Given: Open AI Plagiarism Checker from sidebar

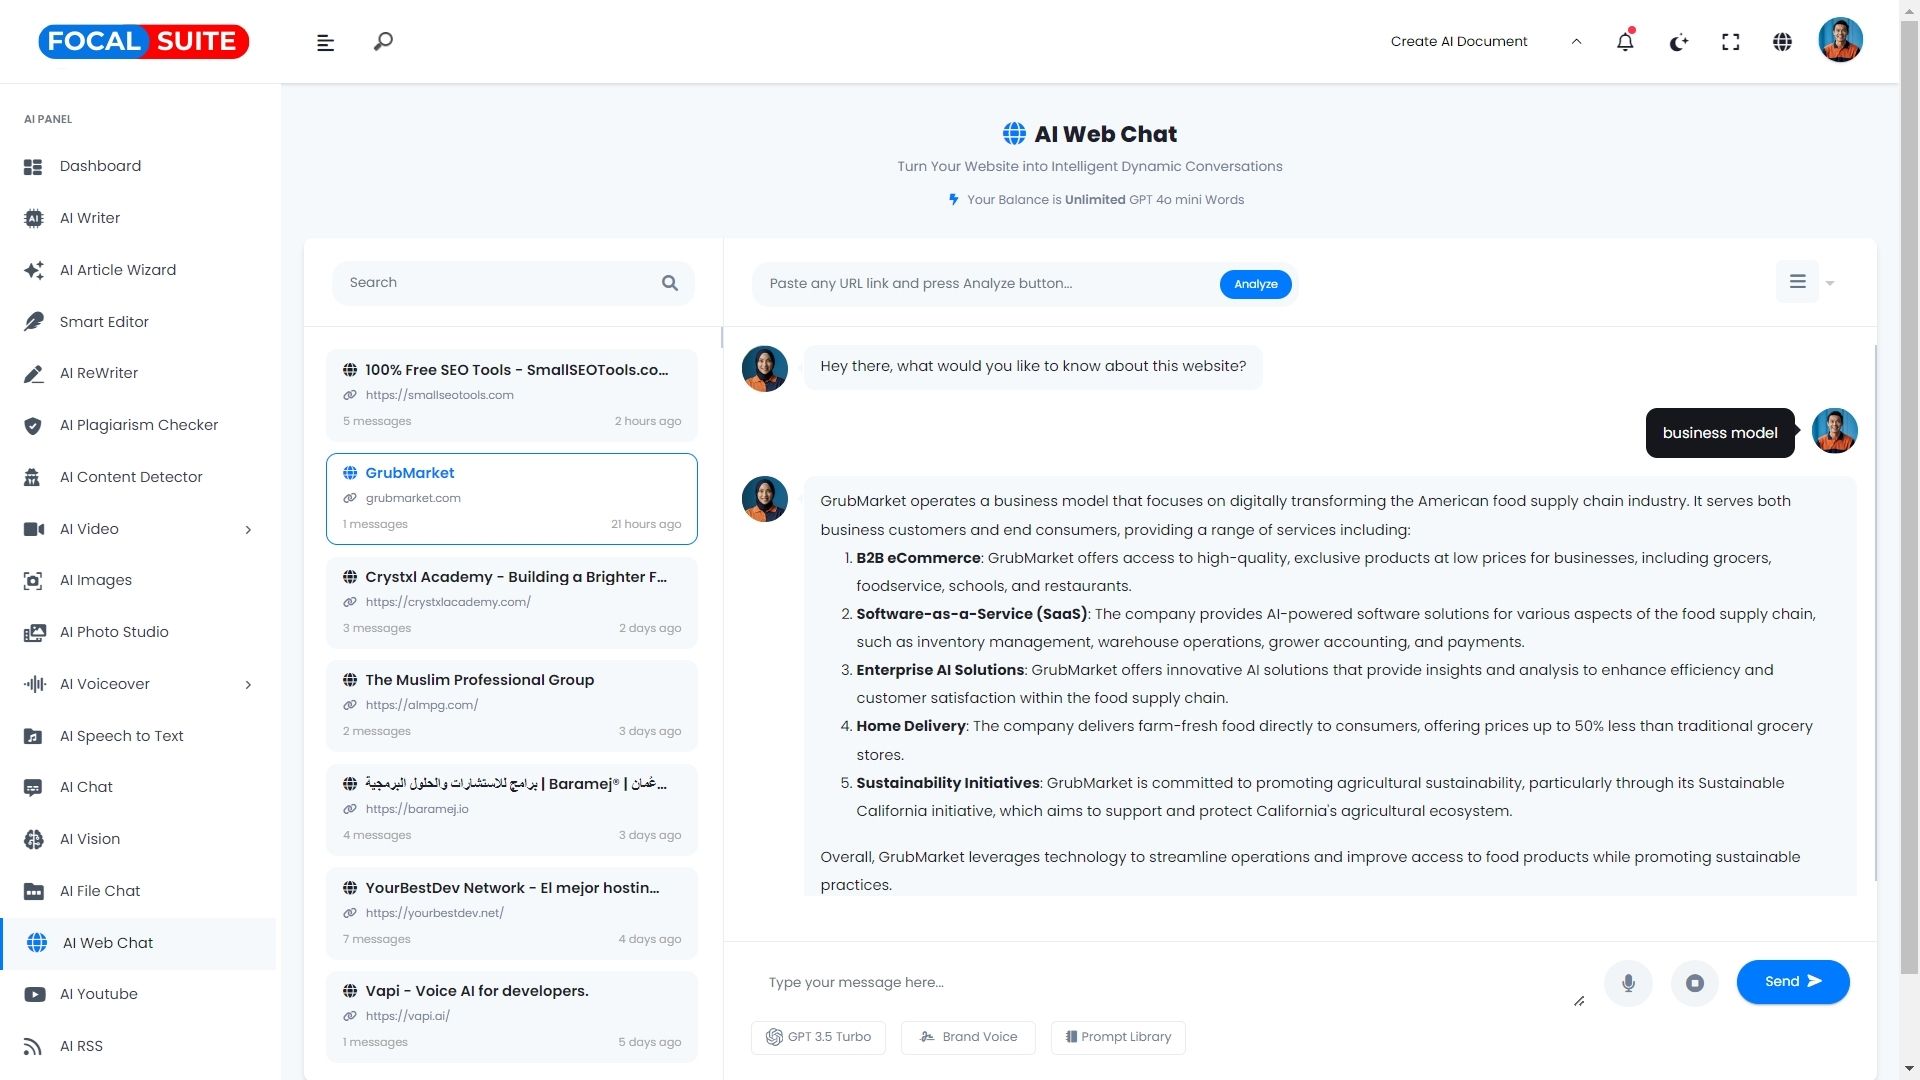Looking at the screenshot, I should click(x=138, y=425).
